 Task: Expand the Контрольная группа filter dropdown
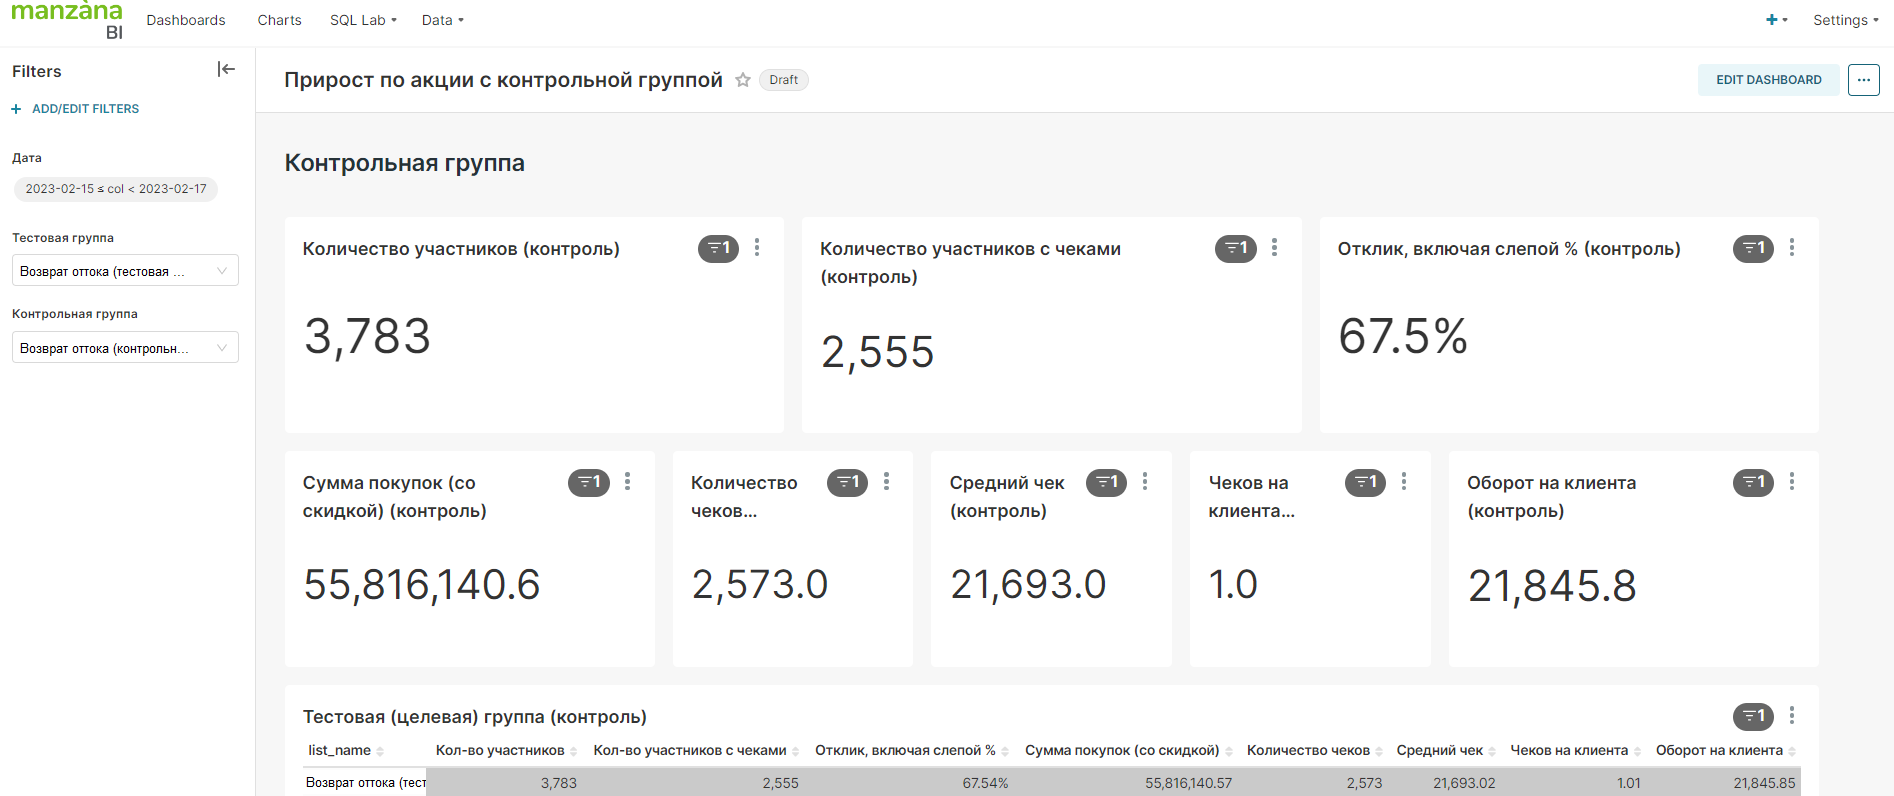pyautogui.click(x=125, y=348)
